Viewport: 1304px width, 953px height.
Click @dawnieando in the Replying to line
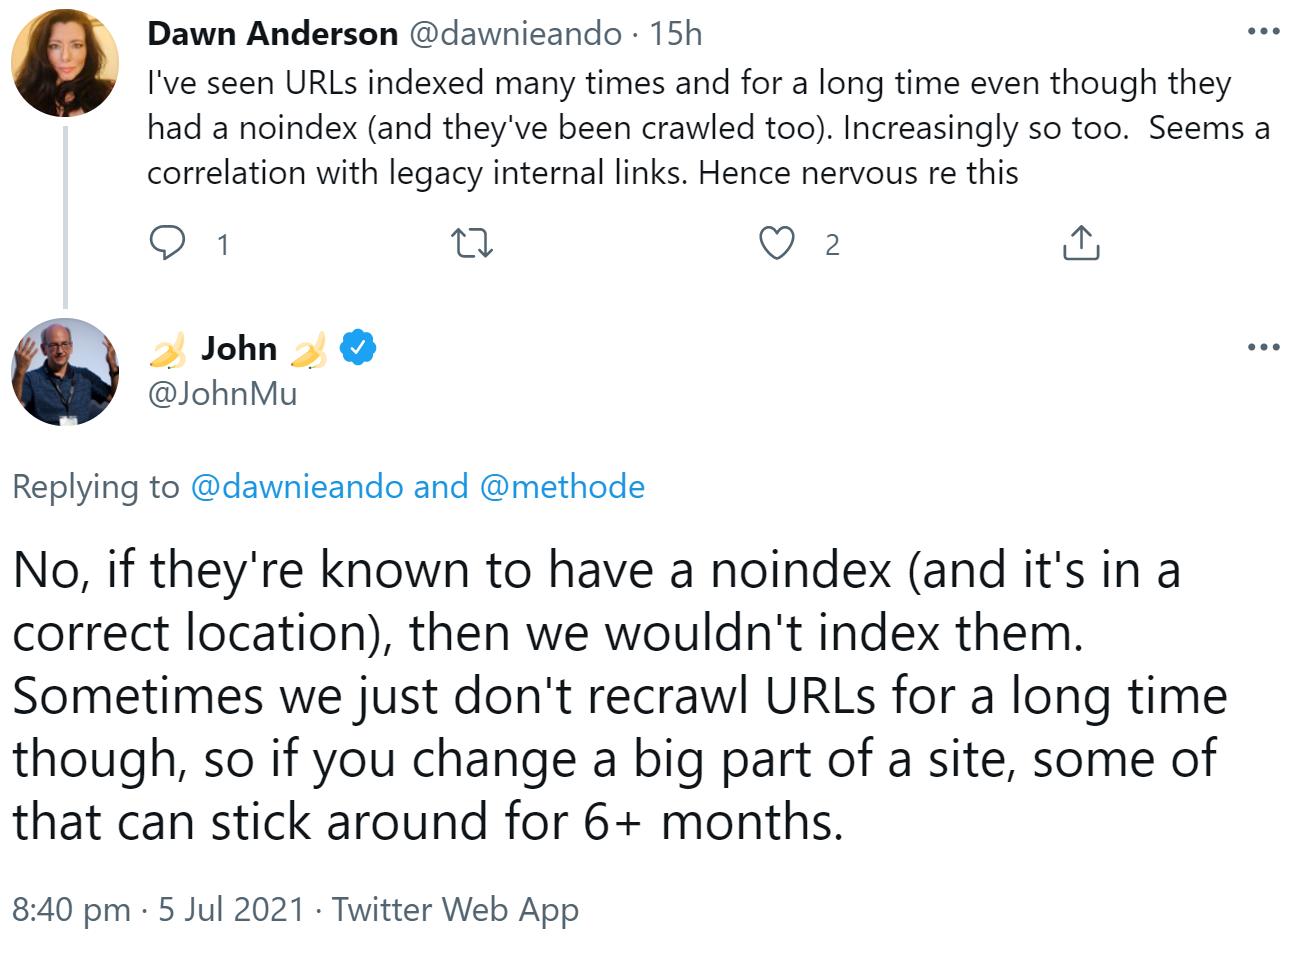click(297, 487)
